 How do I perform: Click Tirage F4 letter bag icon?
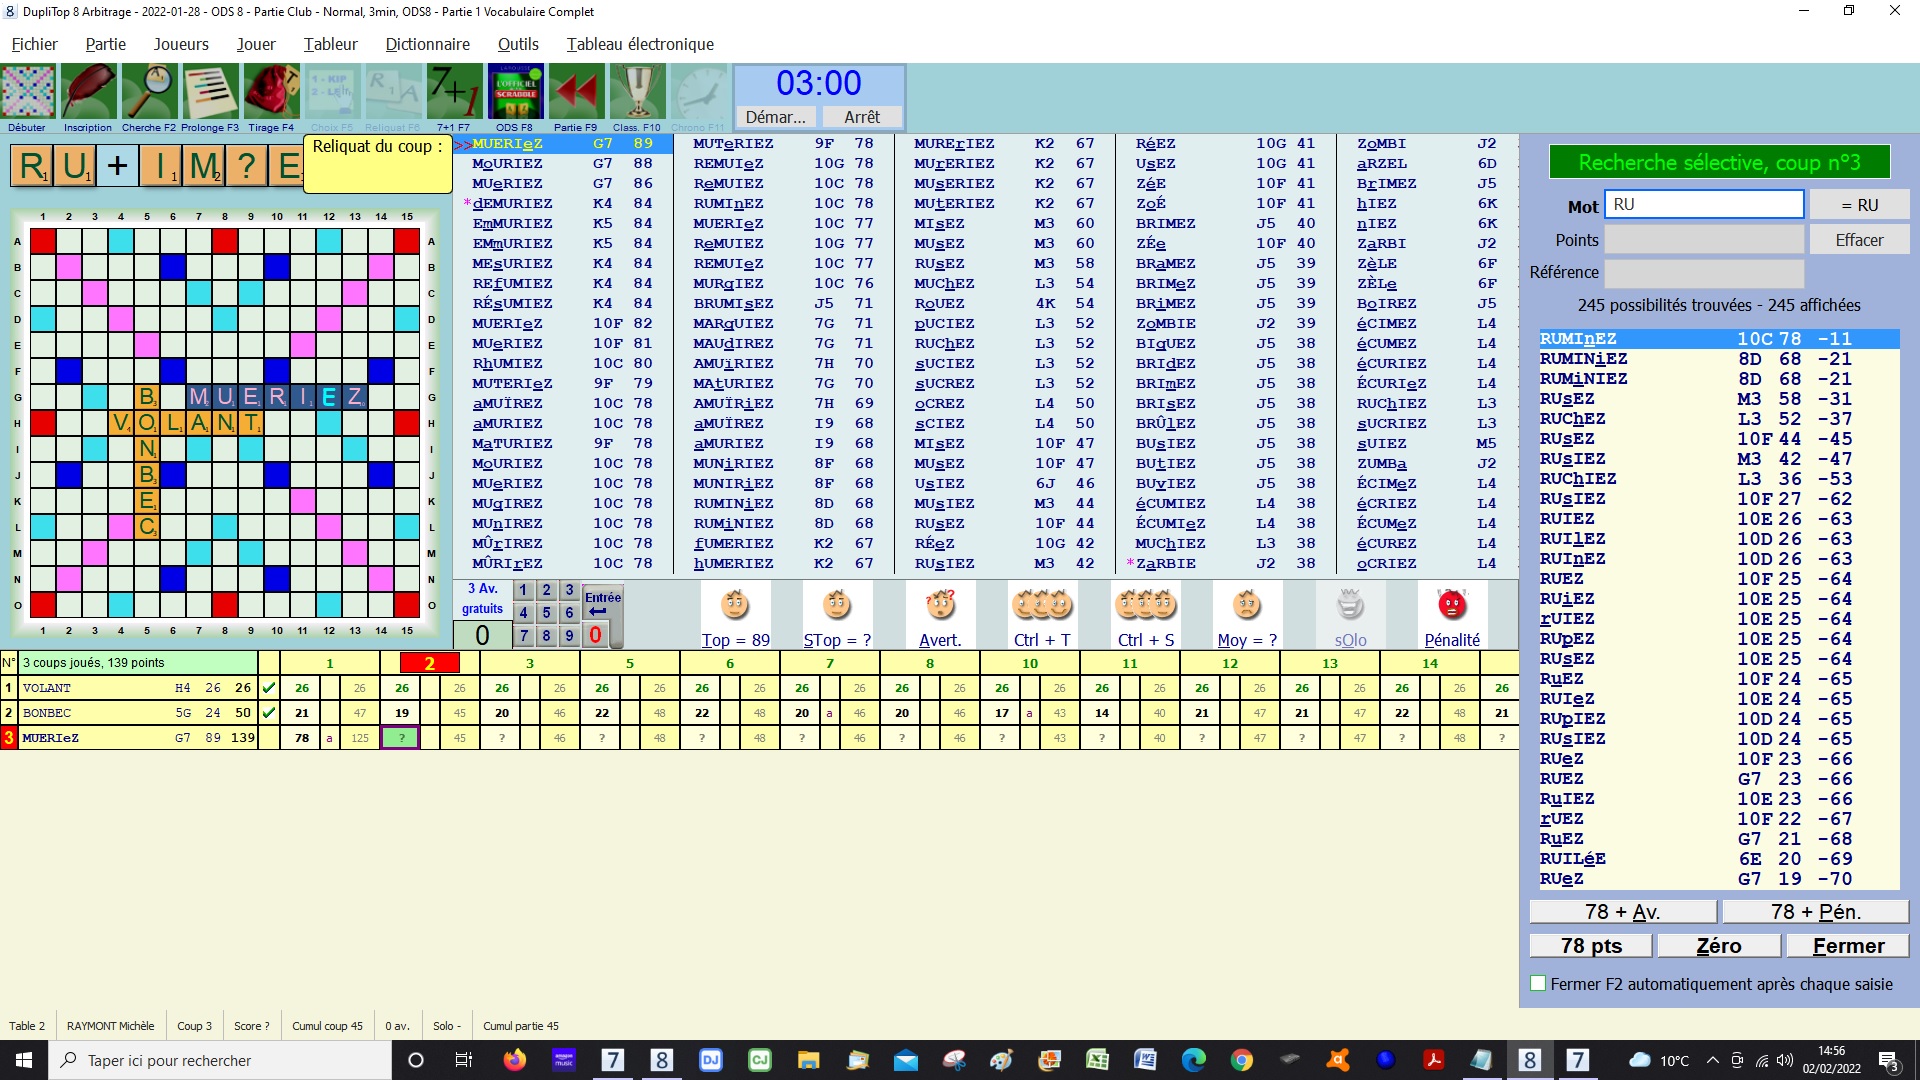point(271,92)
